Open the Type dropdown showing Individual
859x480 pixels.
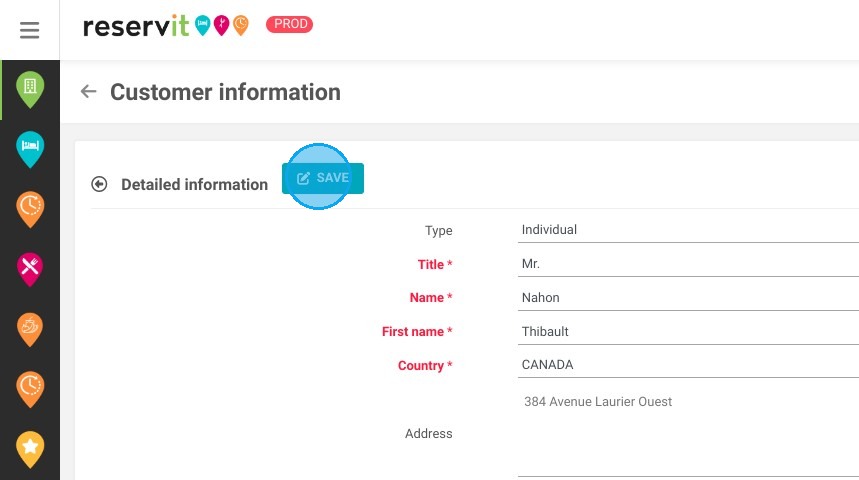coord(688,230)
